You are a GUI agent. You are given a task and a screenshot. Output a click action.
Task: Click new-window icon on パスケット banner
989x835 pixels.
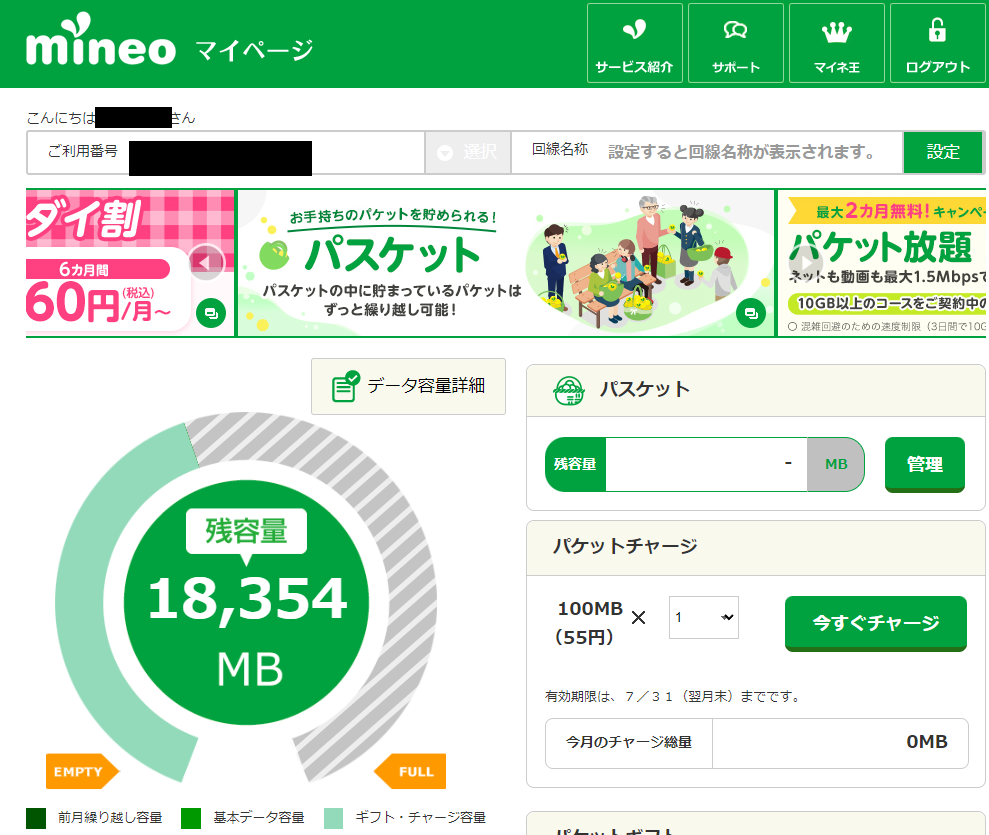[x=751, y=313]
